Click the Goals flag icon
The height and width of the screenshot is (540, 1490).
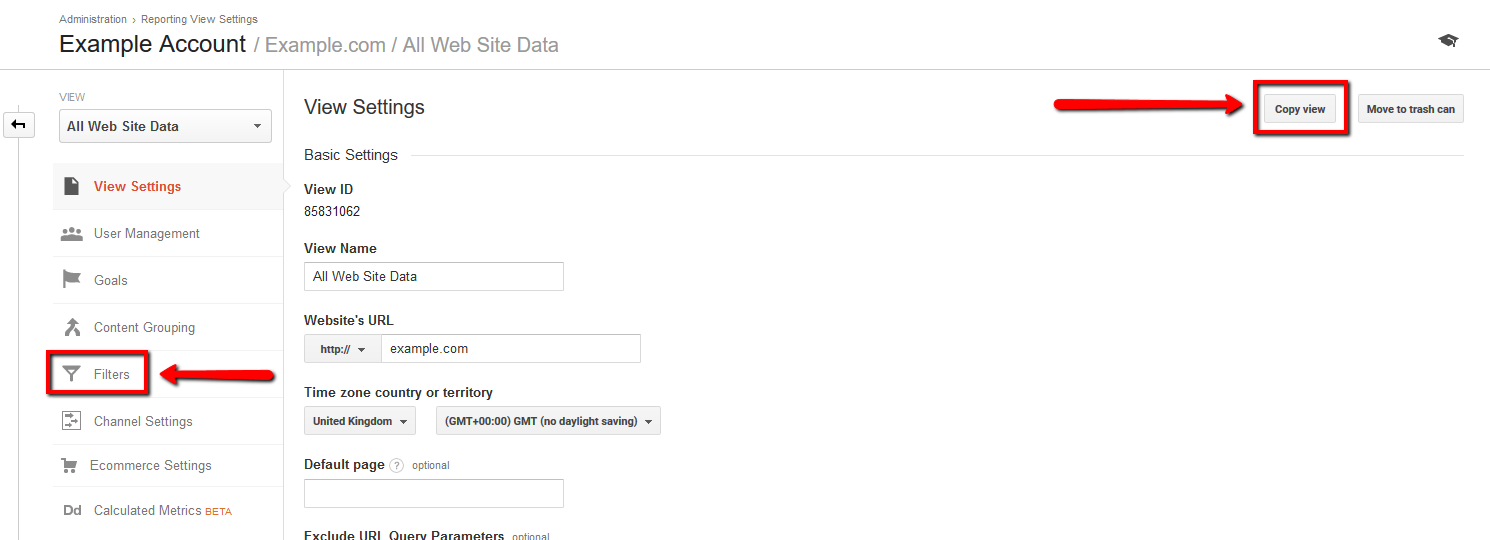coord(71,280)
